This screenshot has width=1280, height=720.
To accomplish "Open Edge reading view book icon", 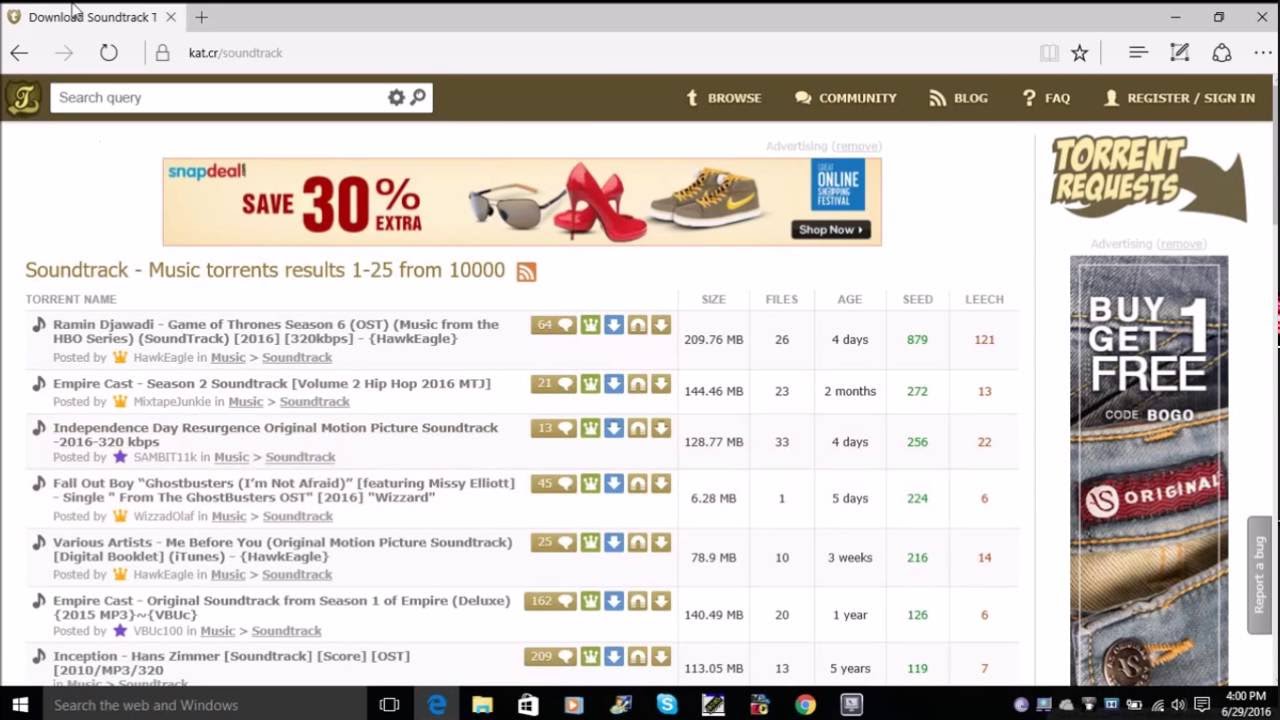I will tap(1049, 53).
